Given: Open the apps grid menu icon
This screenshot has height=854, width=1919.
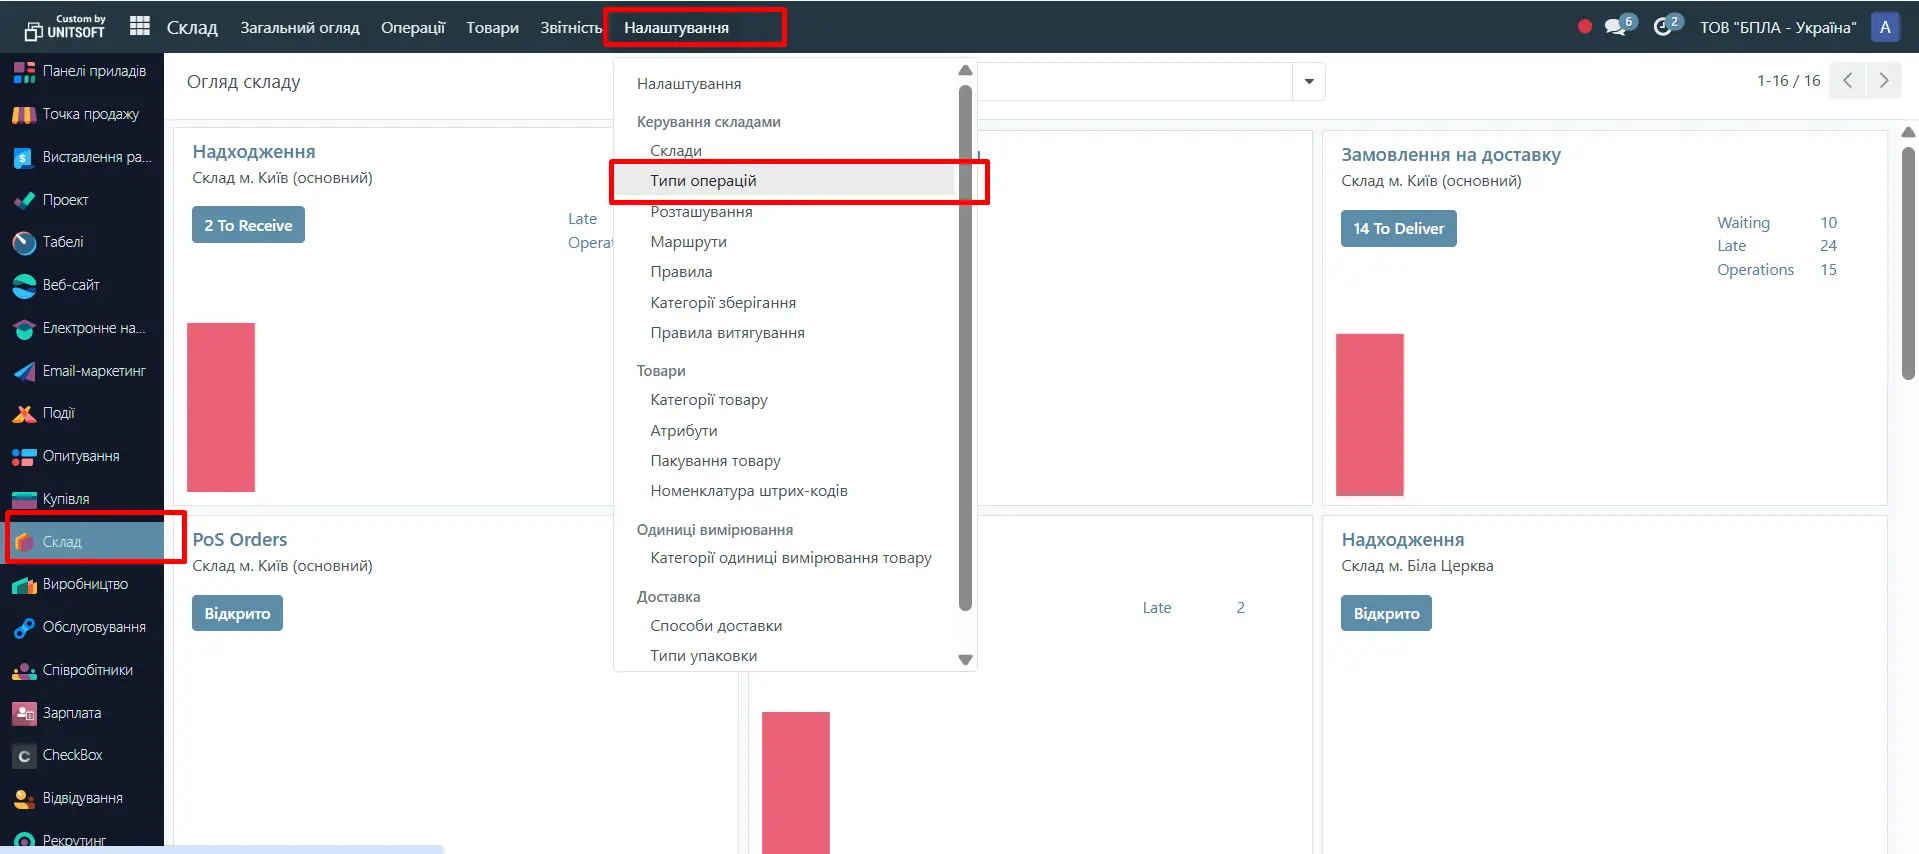Looking at the screenshot, I should click(x=140, y=27).
